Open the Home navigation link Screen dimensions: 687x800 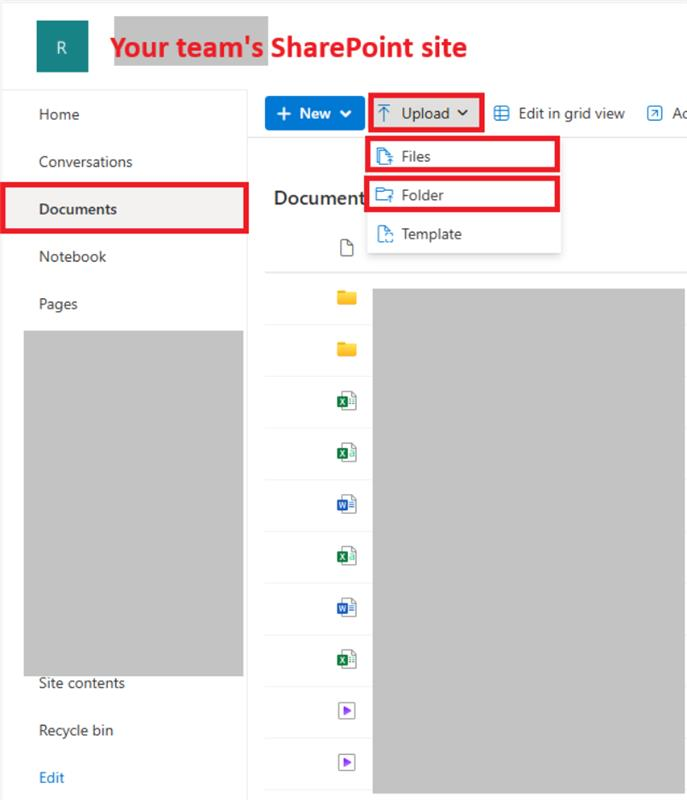tap(59, 114)
